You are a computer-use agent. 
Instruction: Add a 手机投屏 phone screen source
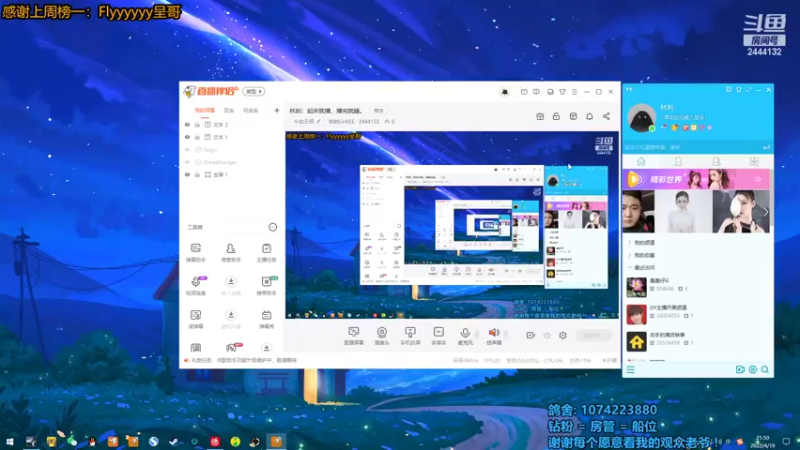tap(410, 336)
